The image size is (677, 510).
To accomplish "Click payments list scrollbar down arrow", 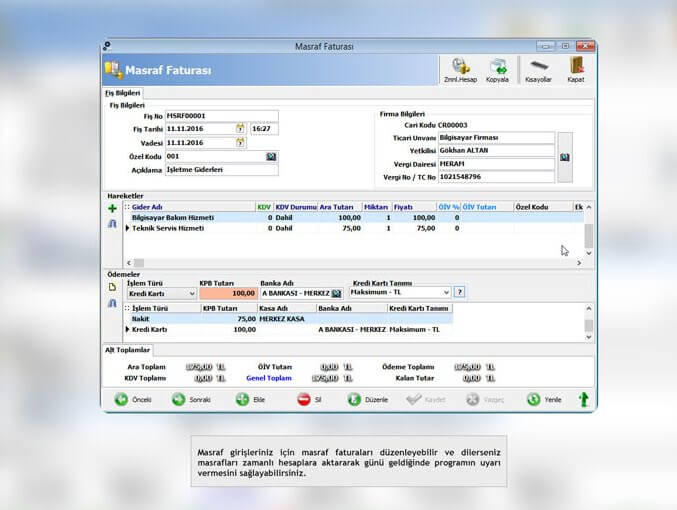I will point(589,337).
